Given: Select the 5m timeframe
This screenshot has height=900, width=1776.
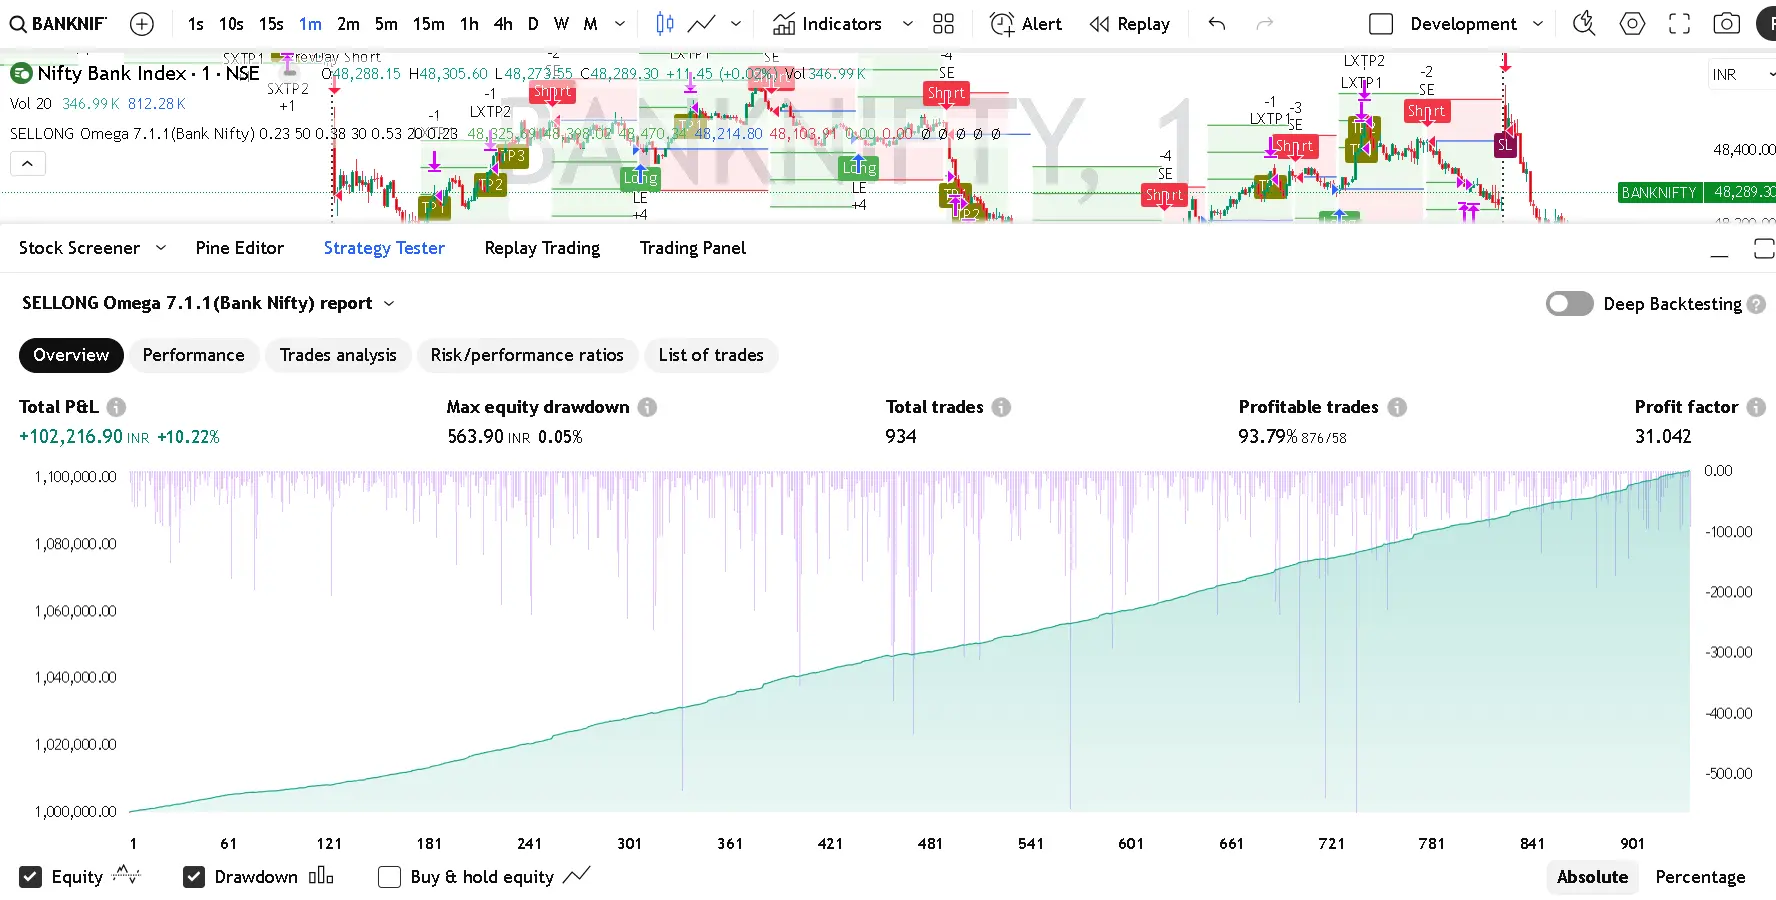Looking at the screenshot, I should (386, 24).
